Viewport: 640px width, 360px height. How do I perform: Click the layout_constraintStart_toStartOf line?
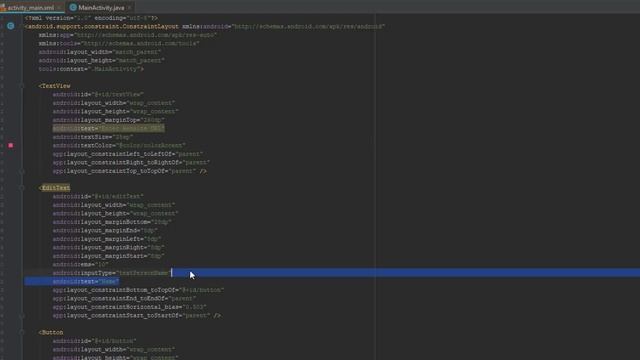pos(136,316)
